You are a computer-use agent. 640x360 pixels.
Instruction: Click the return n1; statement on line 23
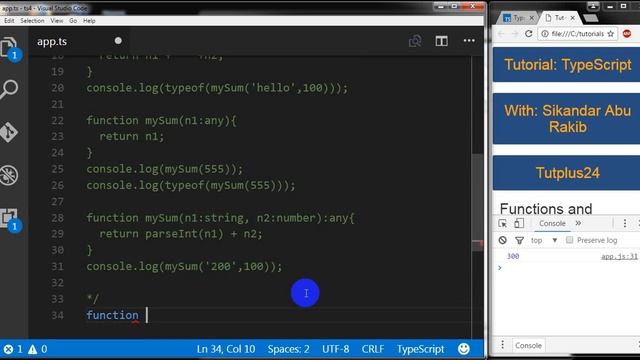pos(131,136)
